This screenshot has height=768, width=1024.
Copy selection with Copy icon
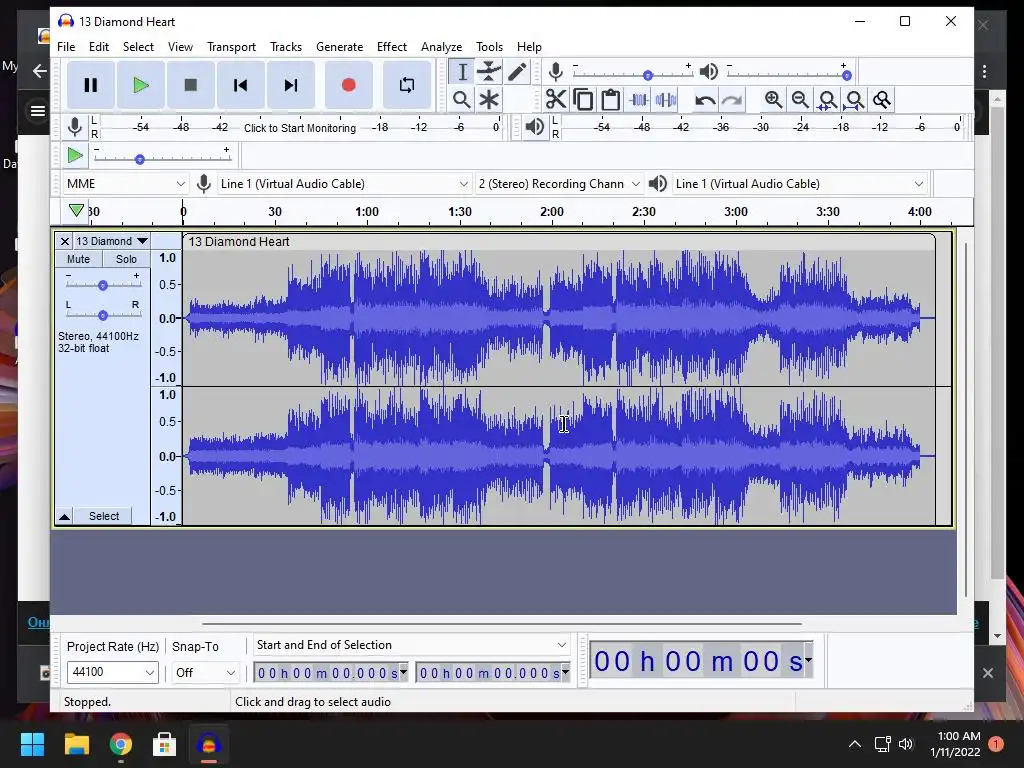tap(583, 100)
